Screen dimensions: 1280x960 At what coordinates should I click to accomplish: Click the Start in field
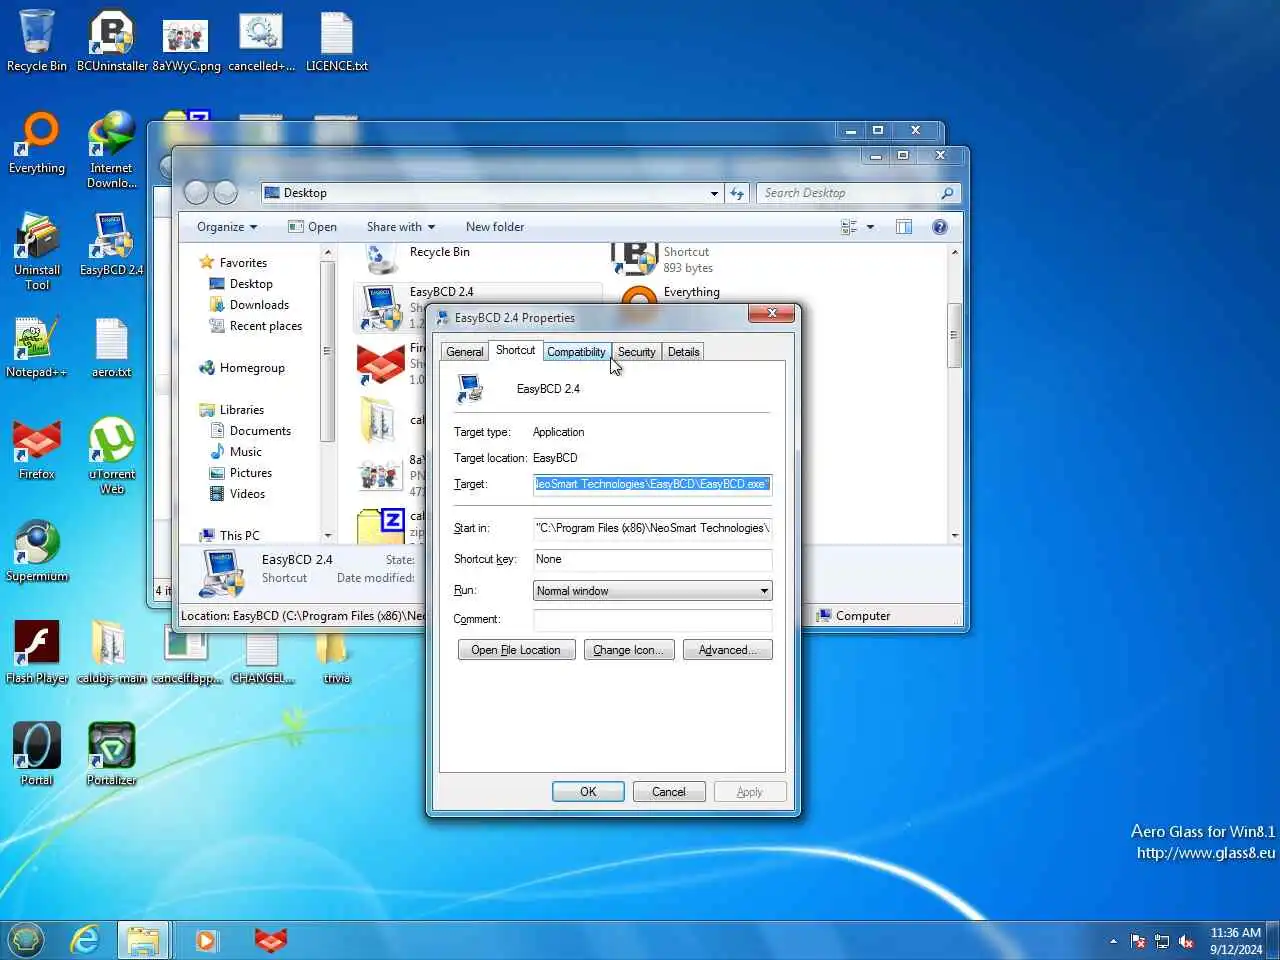tap(652, 528)
